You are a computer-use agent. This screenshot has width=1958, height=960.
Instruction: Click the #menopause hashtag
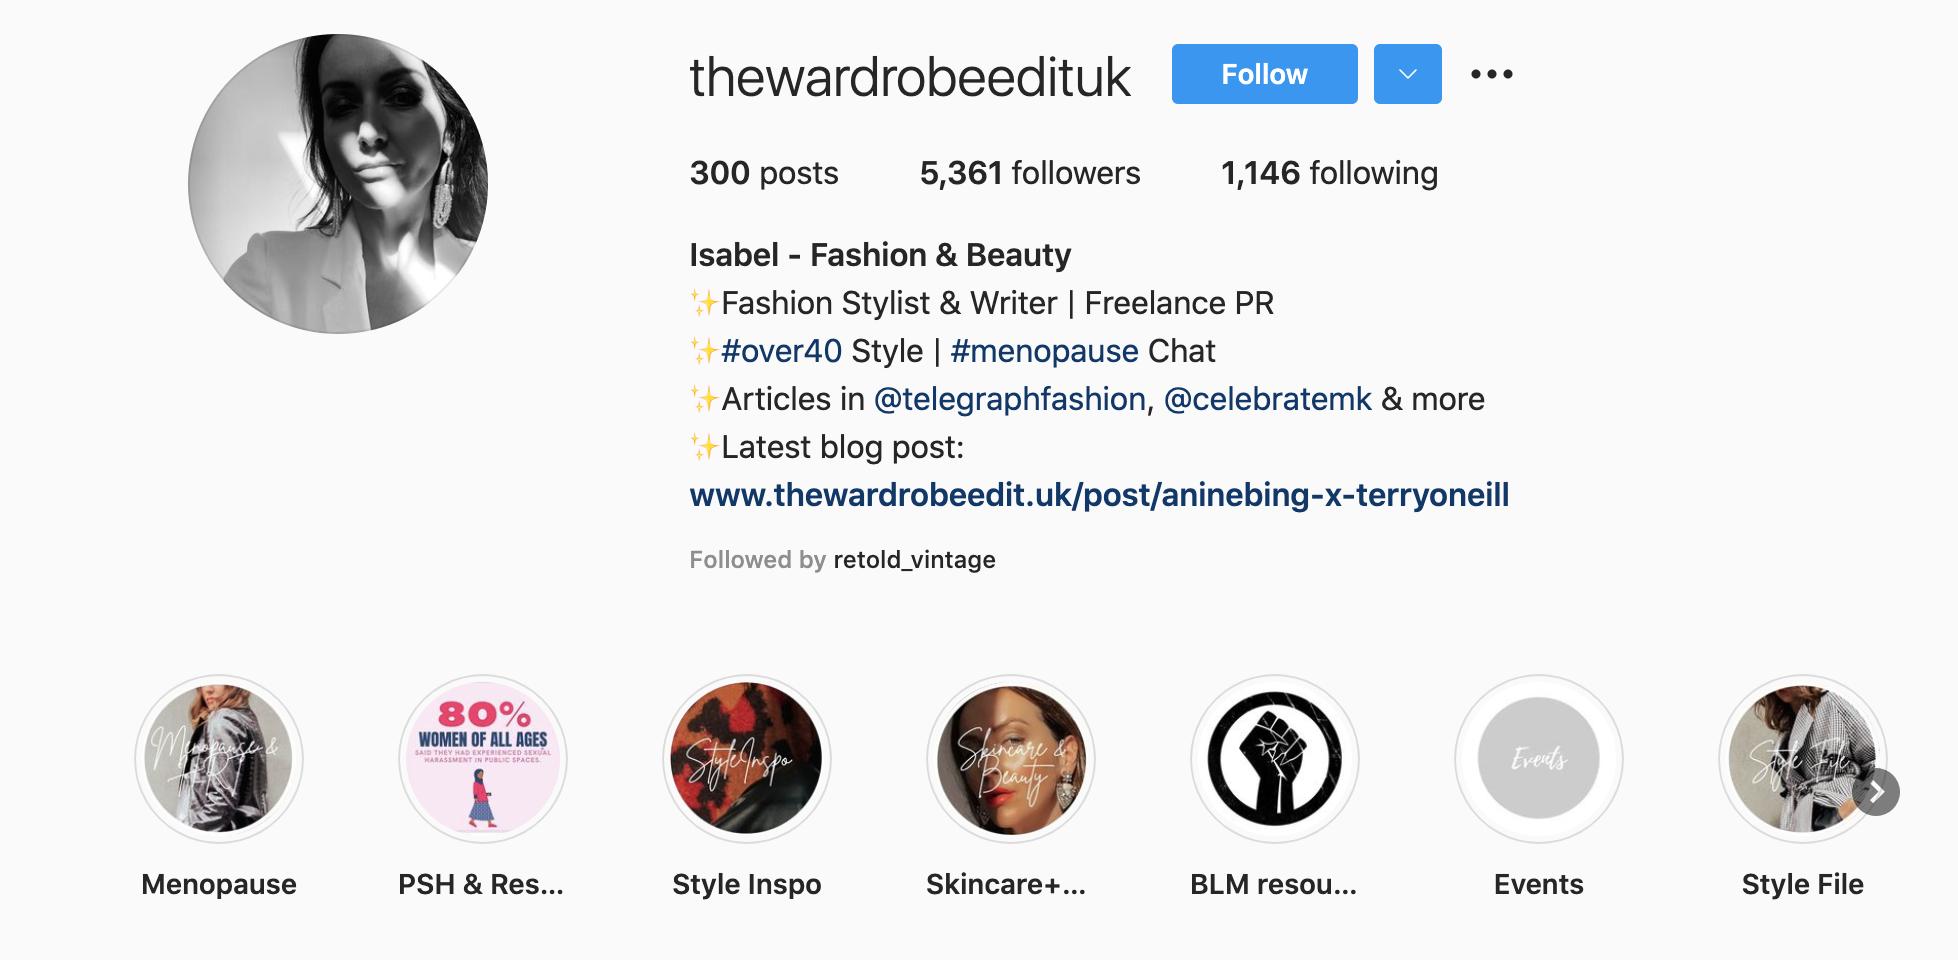point(1044,351)
